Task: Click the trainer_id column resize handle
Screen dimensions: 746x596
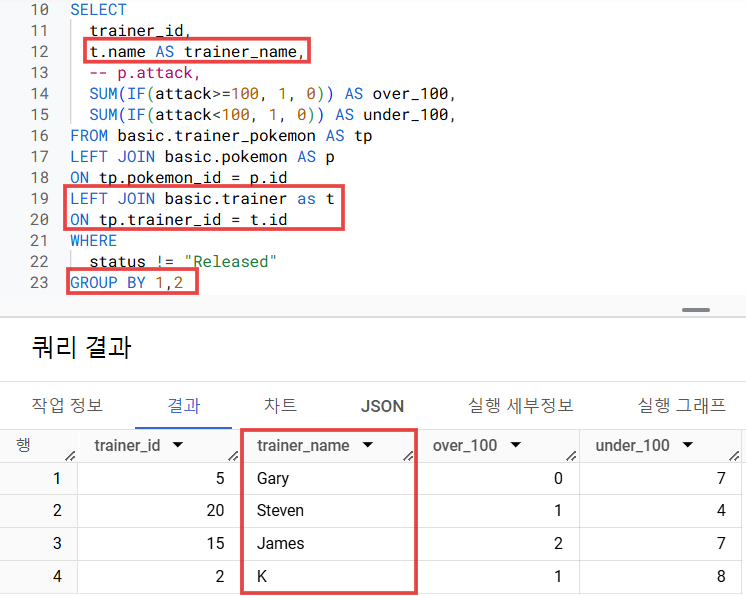Action: (x=233, y=456)
